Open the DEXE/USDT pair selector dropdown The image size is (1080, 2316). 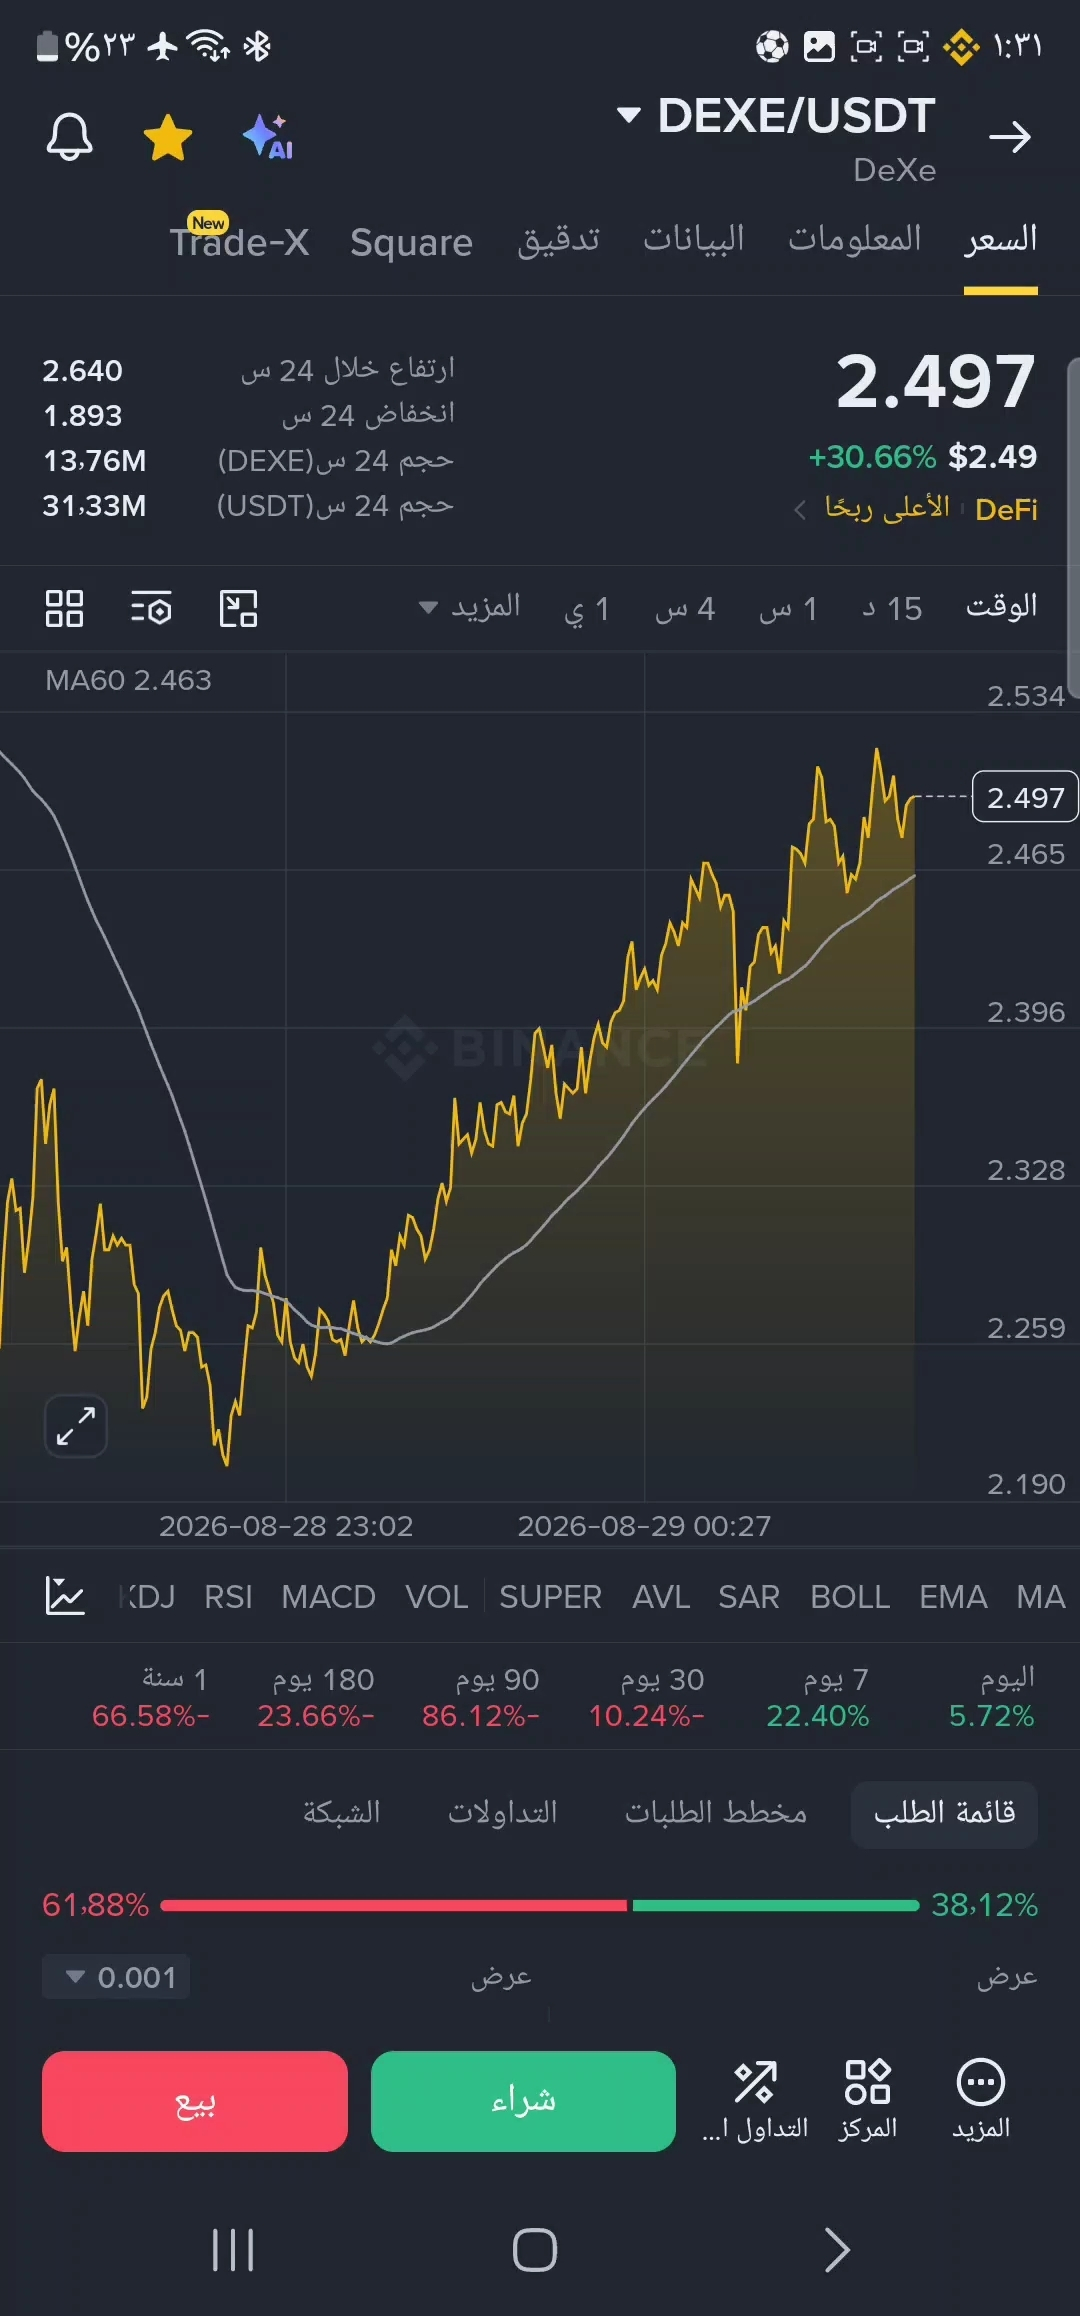[776, 116]
